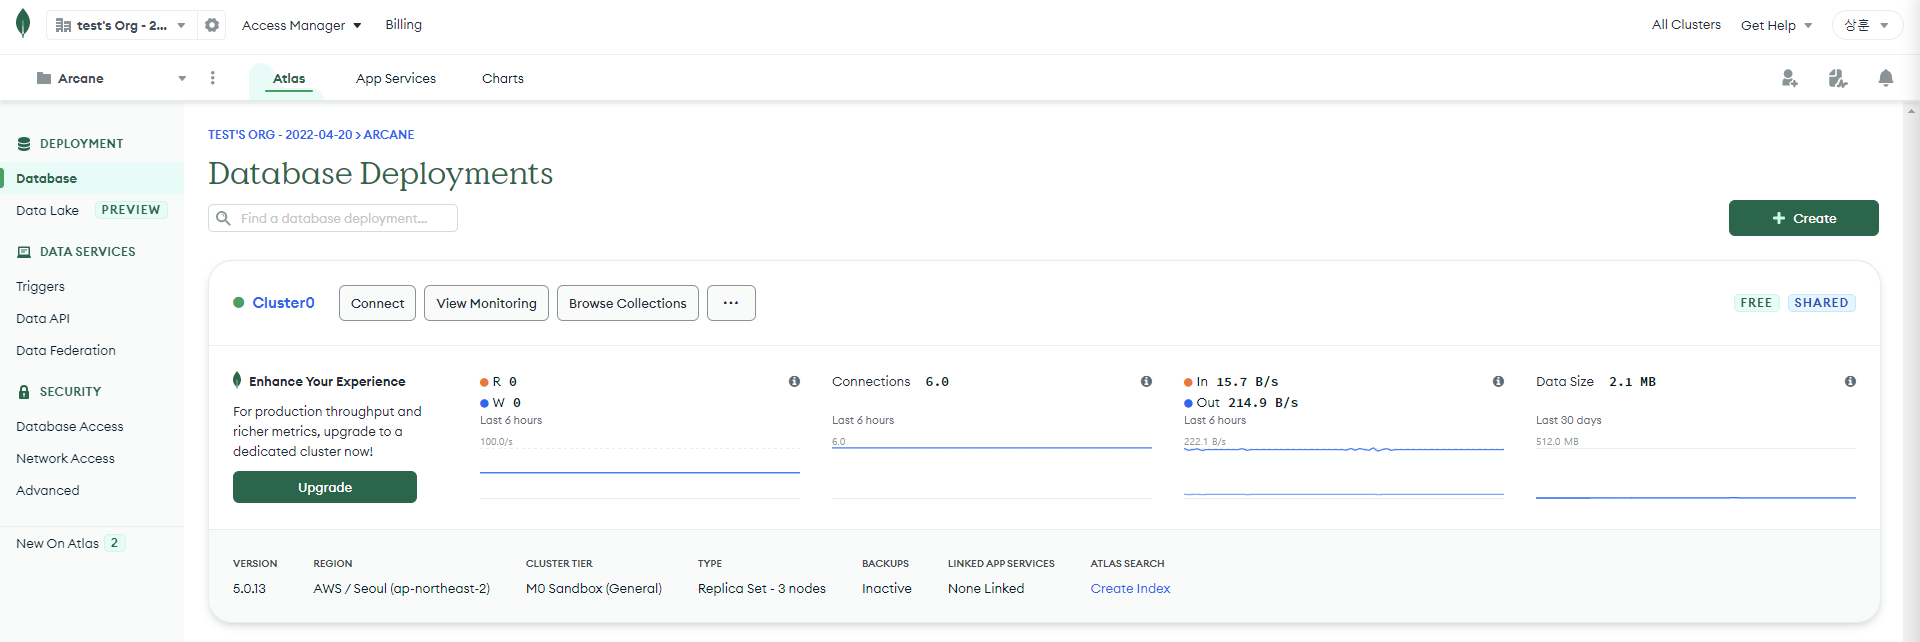Screen dimensions: 1920x642
Task: Open the alerts bell icon
Action: tap(1886, 78)
